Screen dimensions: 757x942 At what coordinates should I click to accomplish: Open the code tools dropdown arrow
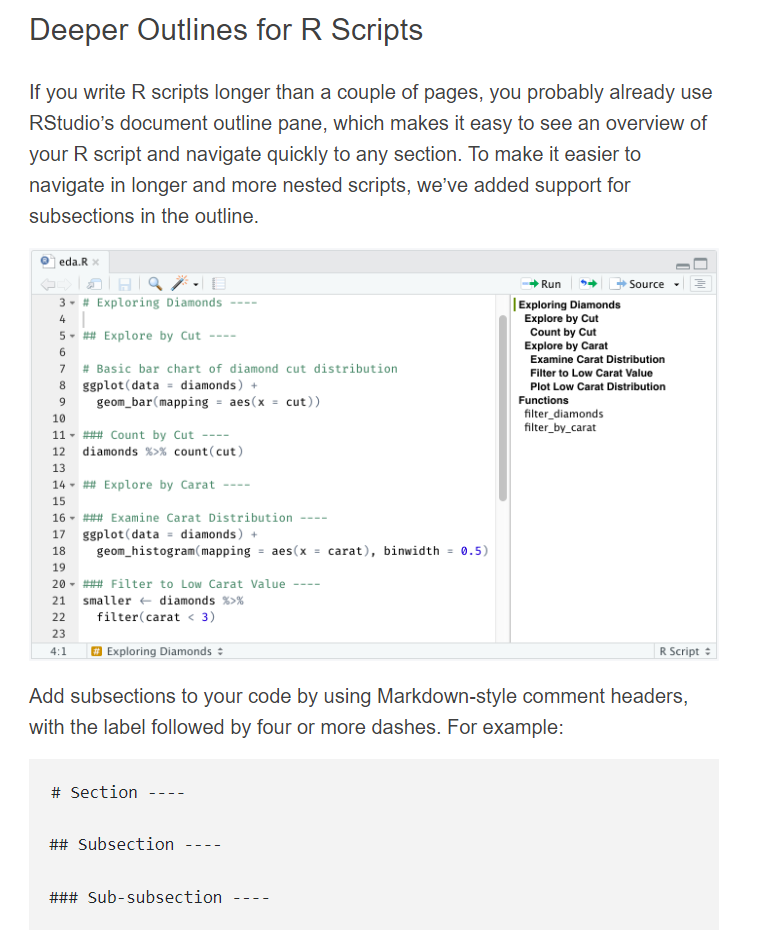click(x=196, y=285)
